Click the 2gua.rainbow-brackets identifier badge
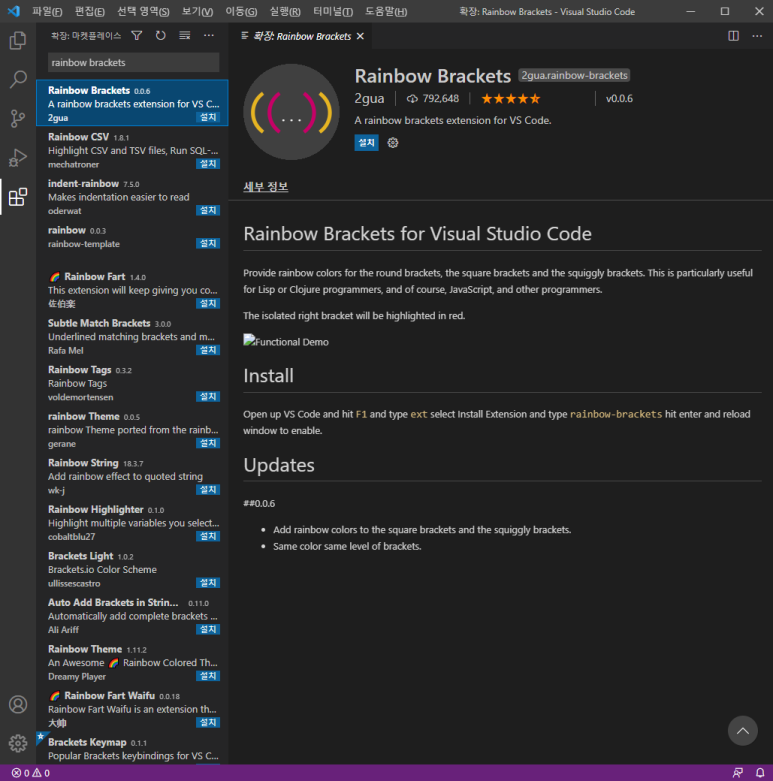Screen dimensions: 773x781 pyautogui.click(x=574, y=75)
